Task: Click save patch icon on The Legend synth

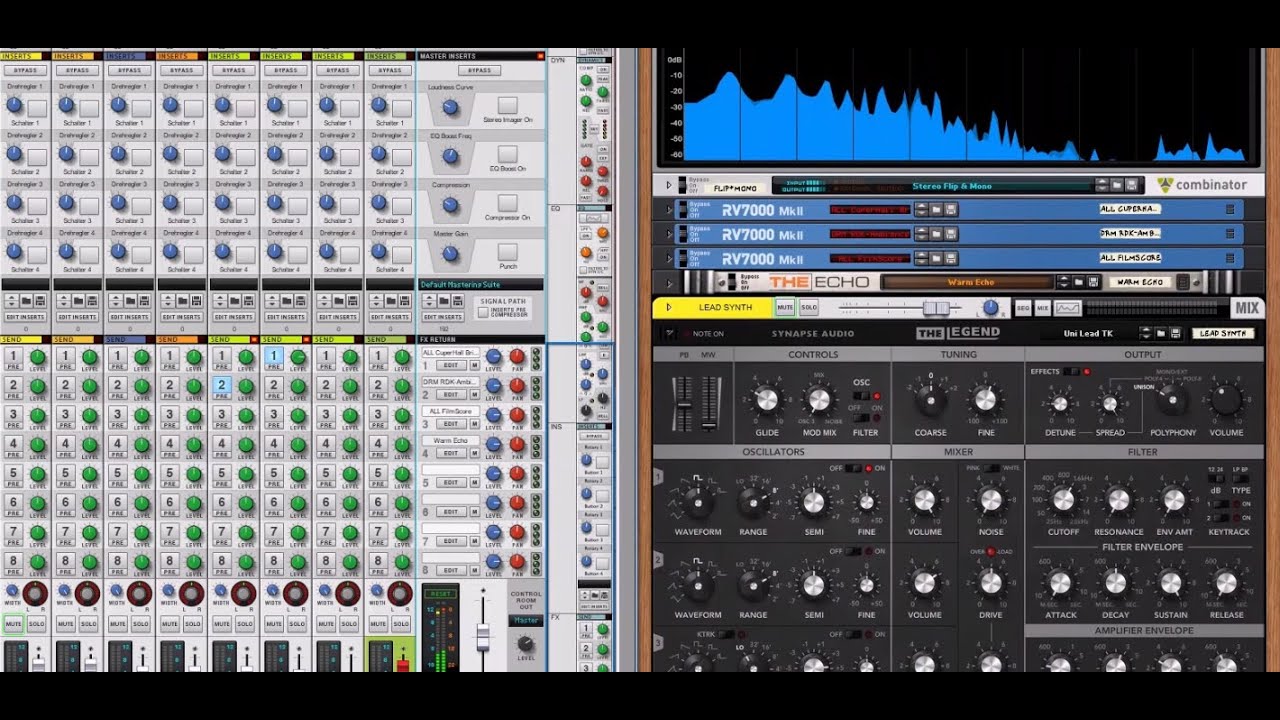Action: [x=1176, y=333]
